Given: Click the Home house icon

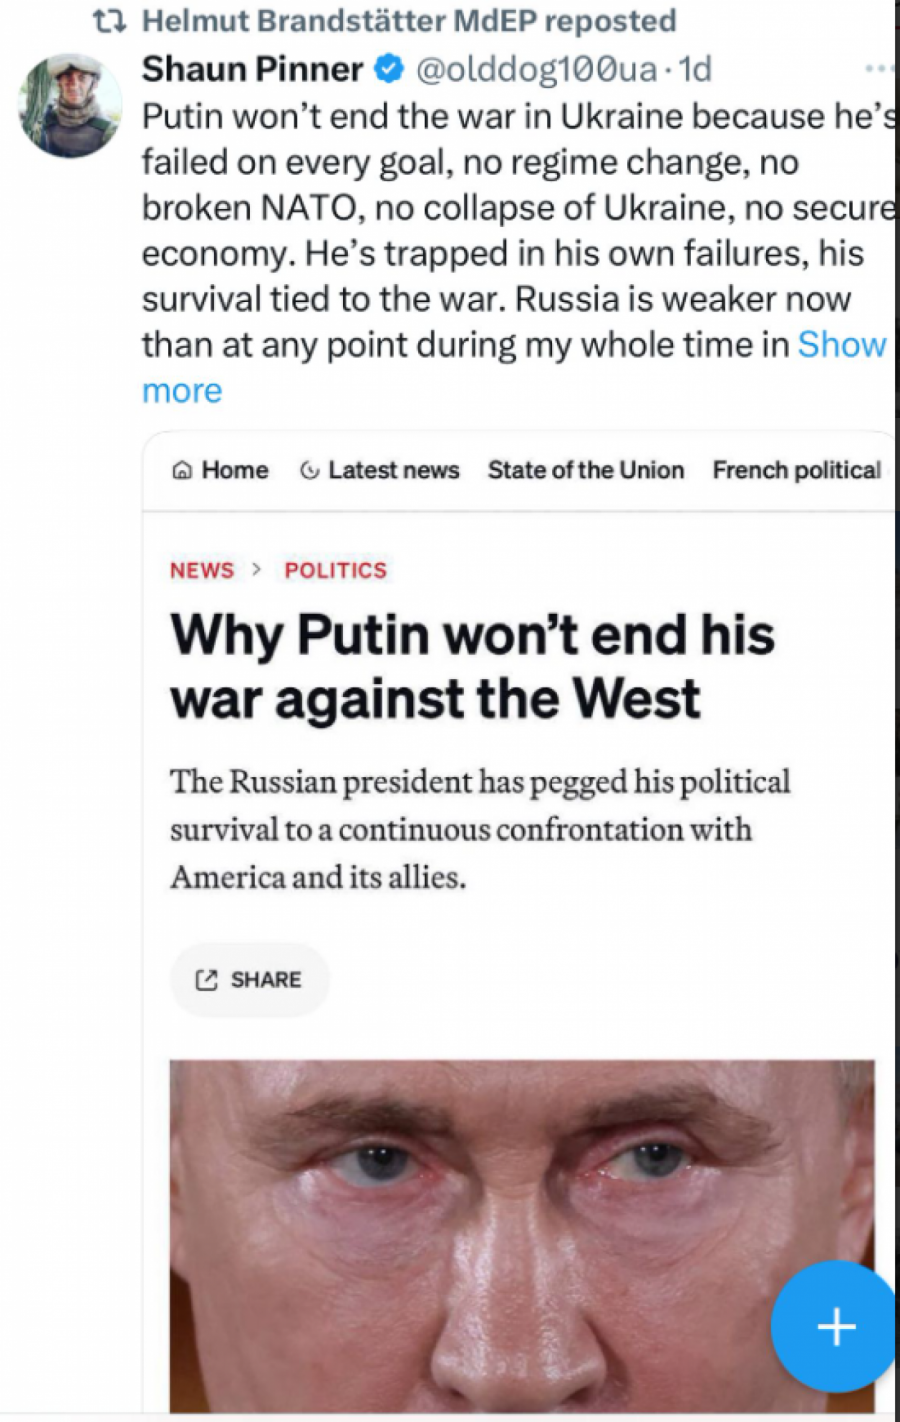Looking at the screenshot, I should [182, 470].
